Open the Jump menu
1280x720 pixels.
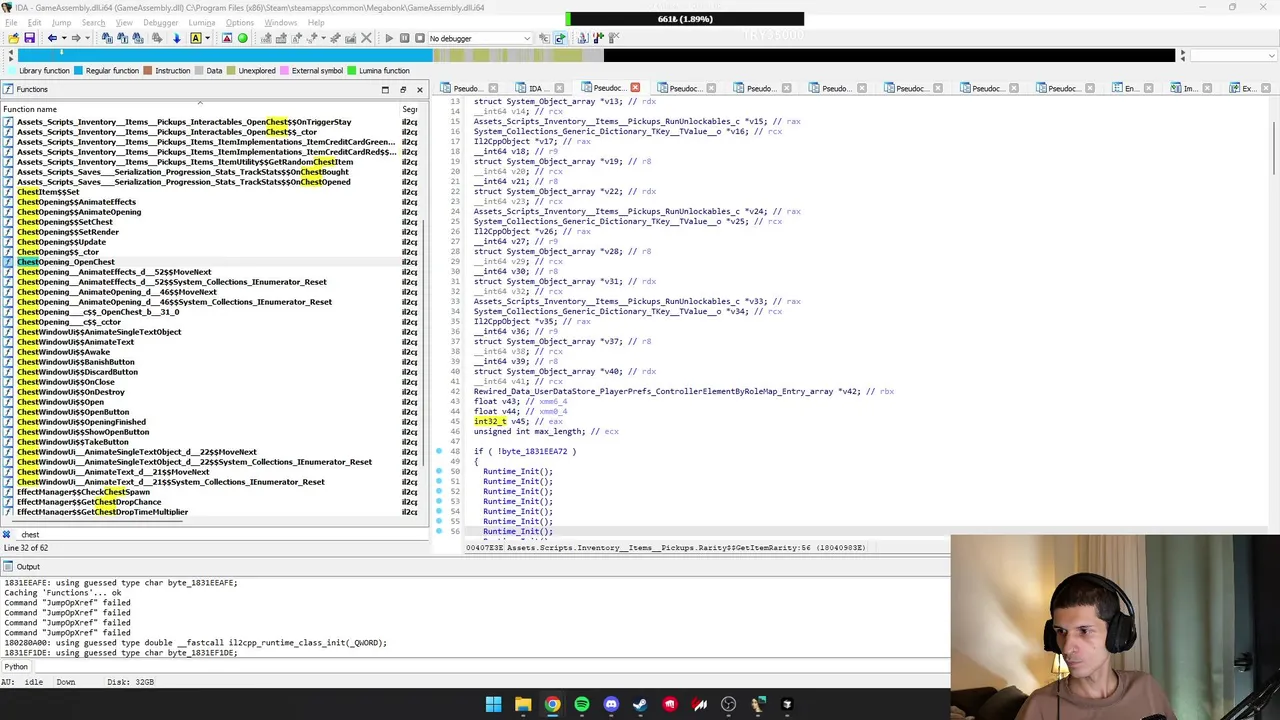(61, 22)
